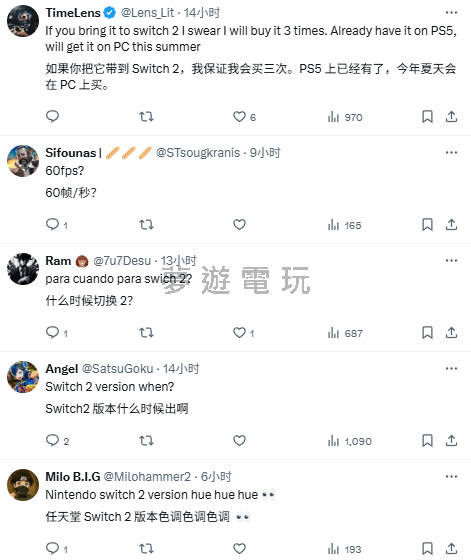Viewport: 471px width, 560px height.
Task: View analytics showing 1,090 views on Angel's tweet
Action: tap(350, 441)
